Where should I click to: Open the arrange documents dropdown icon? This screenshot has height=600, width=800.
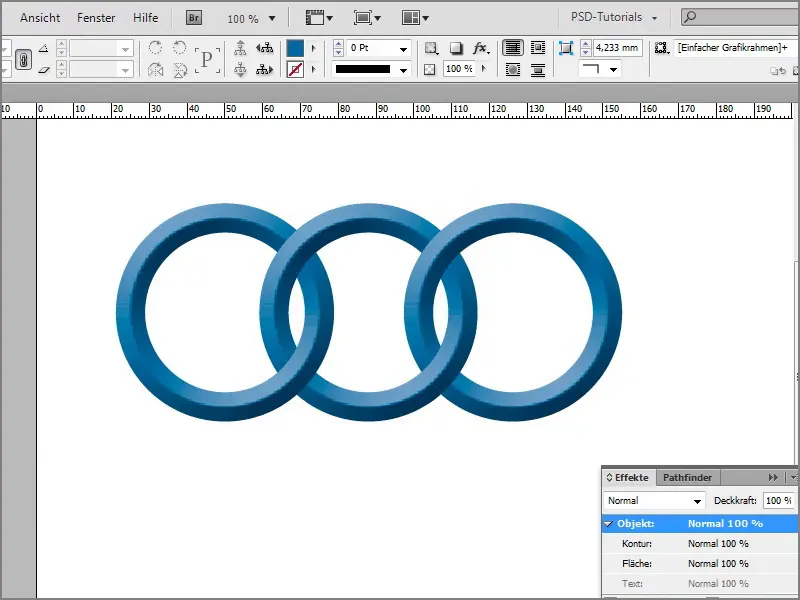(x=415, y=18)
